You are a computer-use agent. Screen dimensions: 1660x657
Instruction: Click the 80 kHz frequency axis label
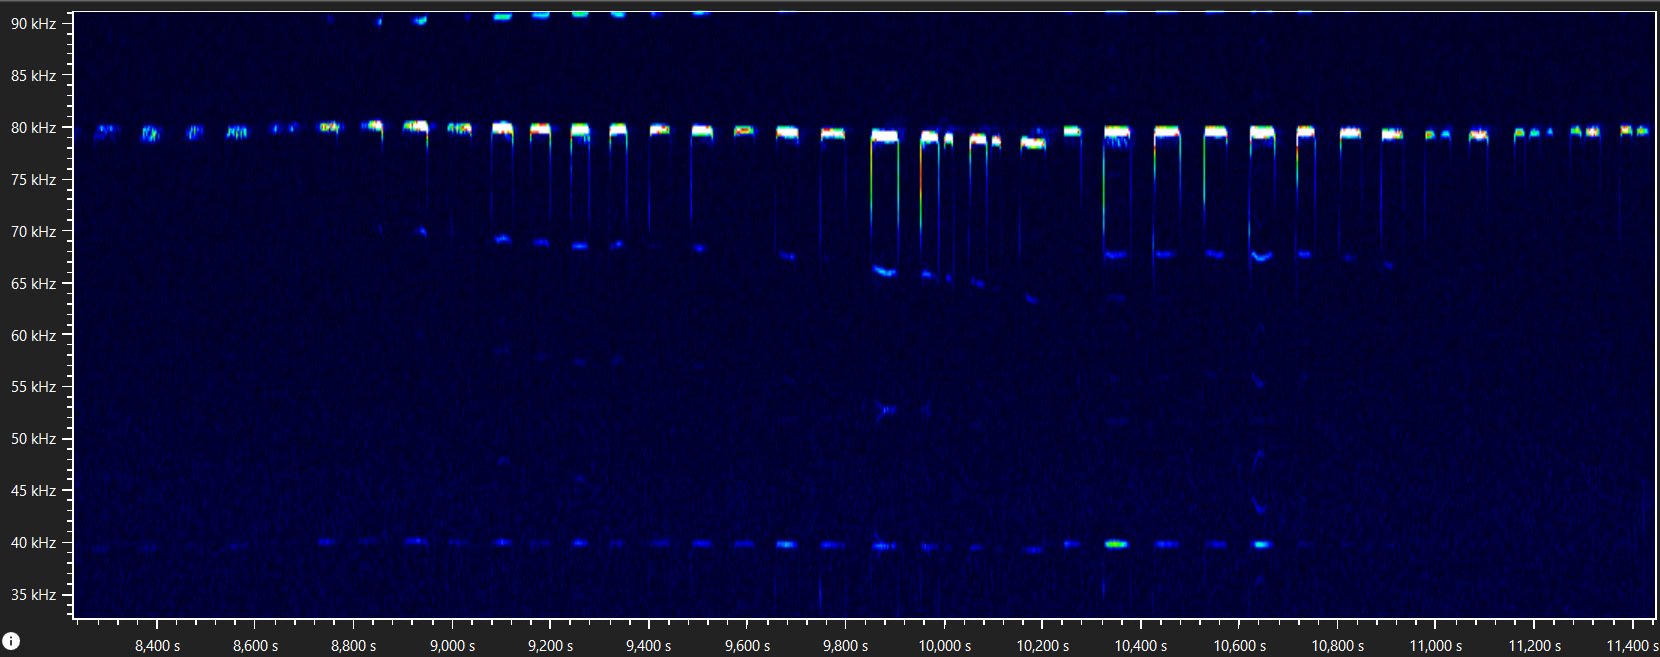33,128
